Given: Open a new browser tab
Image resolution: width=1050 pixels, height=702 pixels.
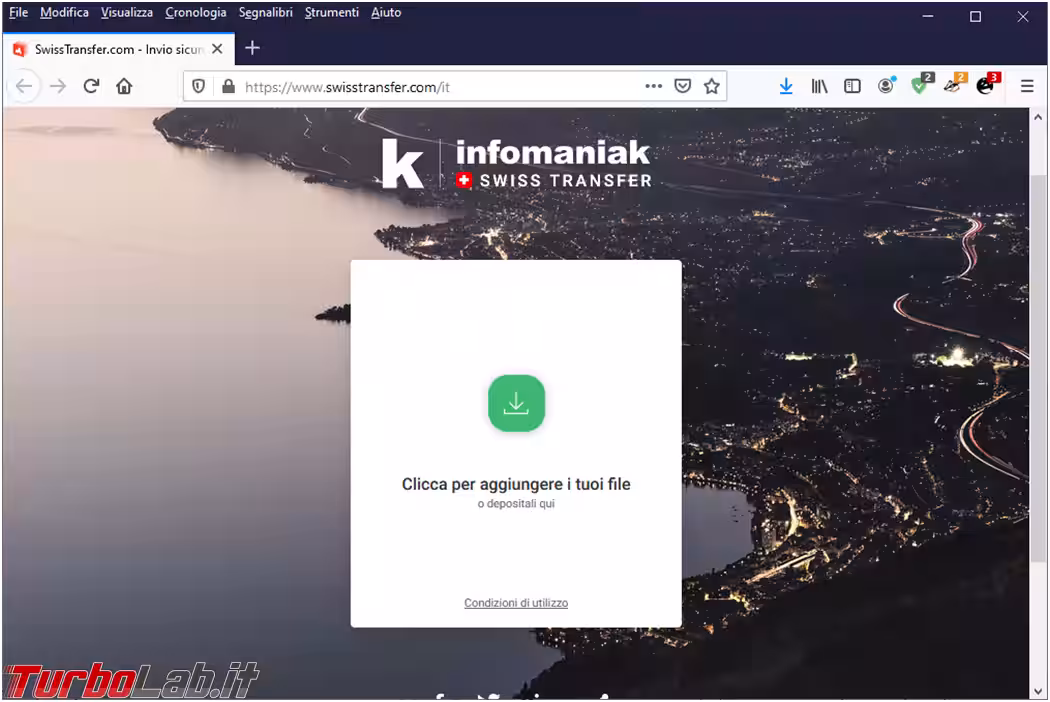Looking at the screenshot, I should pyautogui.click(x=252, y=48).
